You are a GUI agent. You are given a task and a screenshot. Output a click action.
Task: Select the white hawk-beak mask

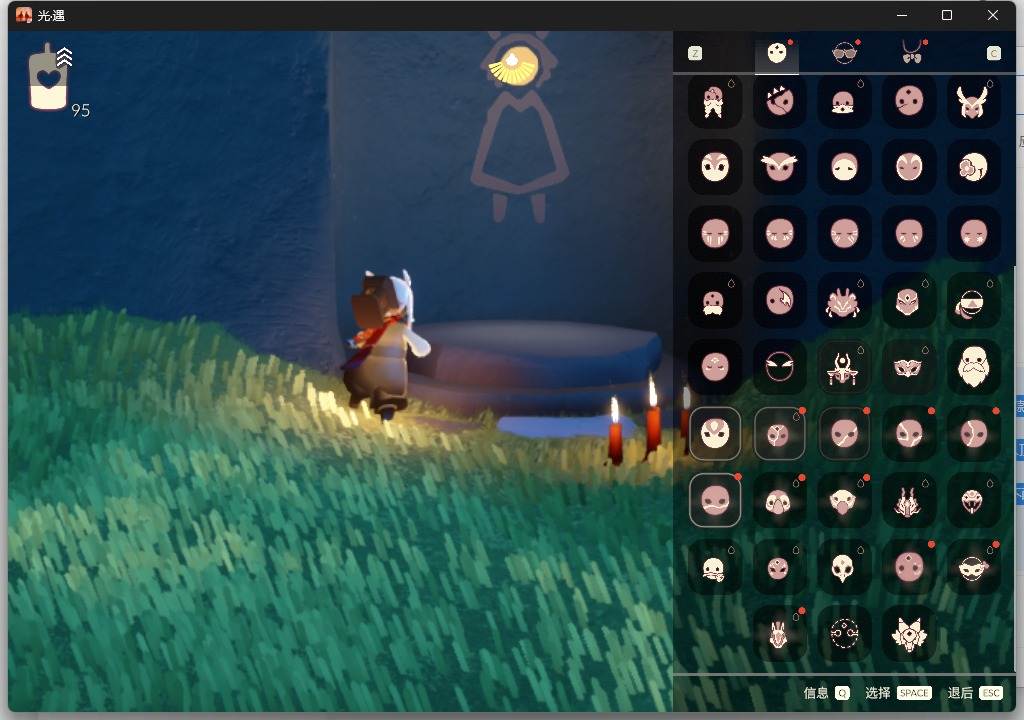[844, 500]
